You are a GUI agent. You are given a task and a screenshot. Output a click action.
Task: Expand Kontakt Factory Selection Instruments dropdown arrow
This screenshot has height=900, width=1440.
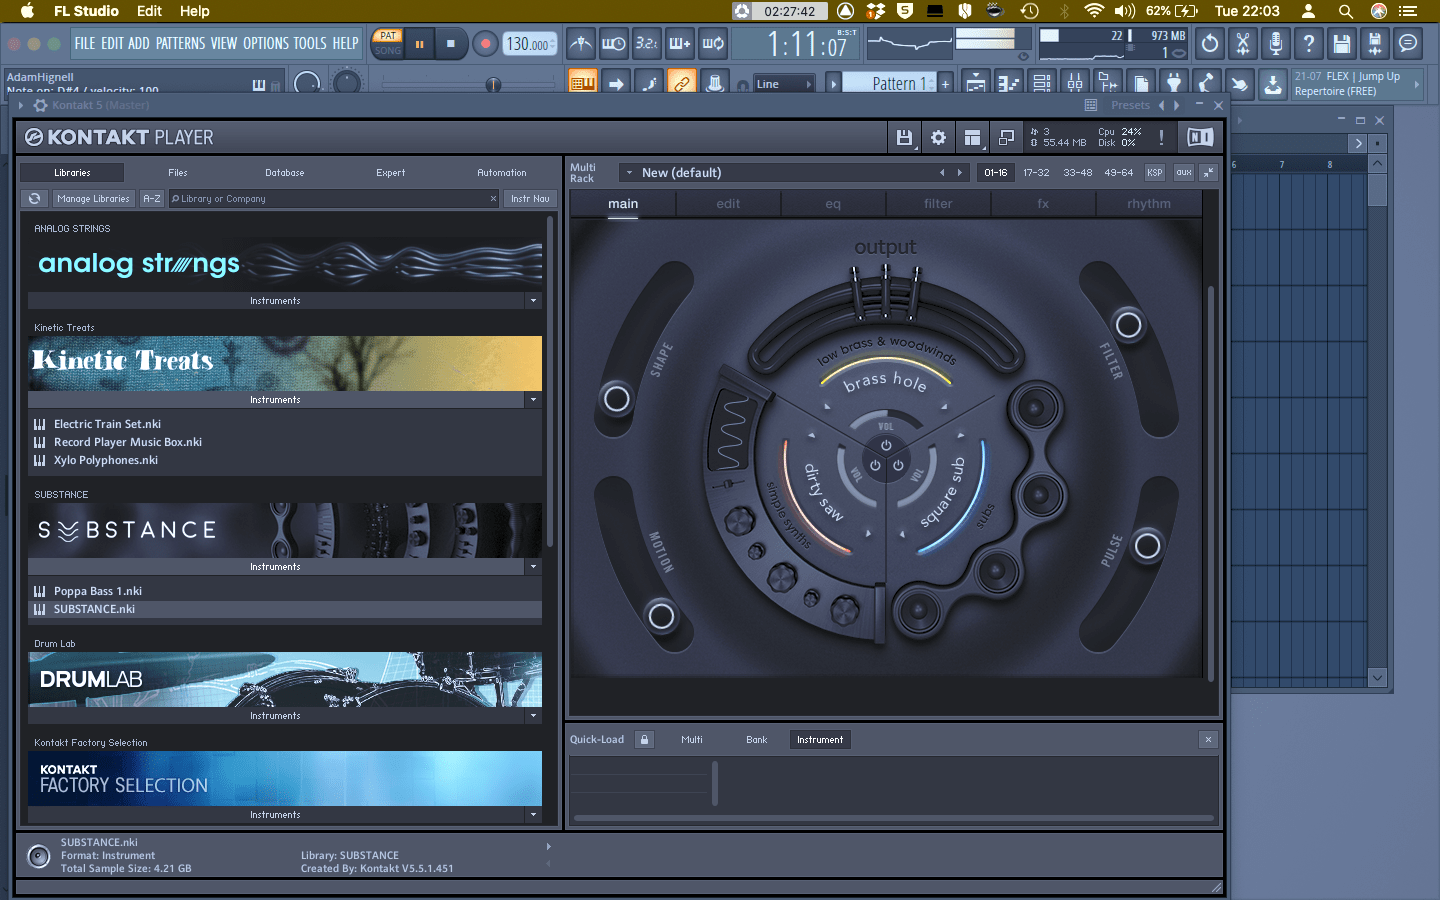coord(533,815)
